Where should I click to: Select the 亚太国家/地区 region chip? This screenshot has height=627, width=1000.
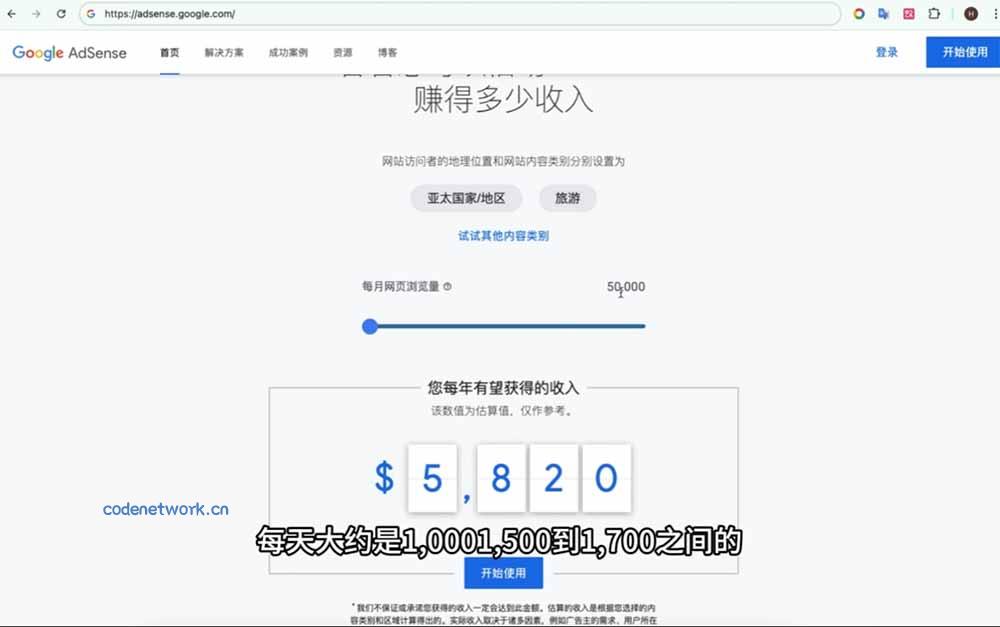[466, 198]
